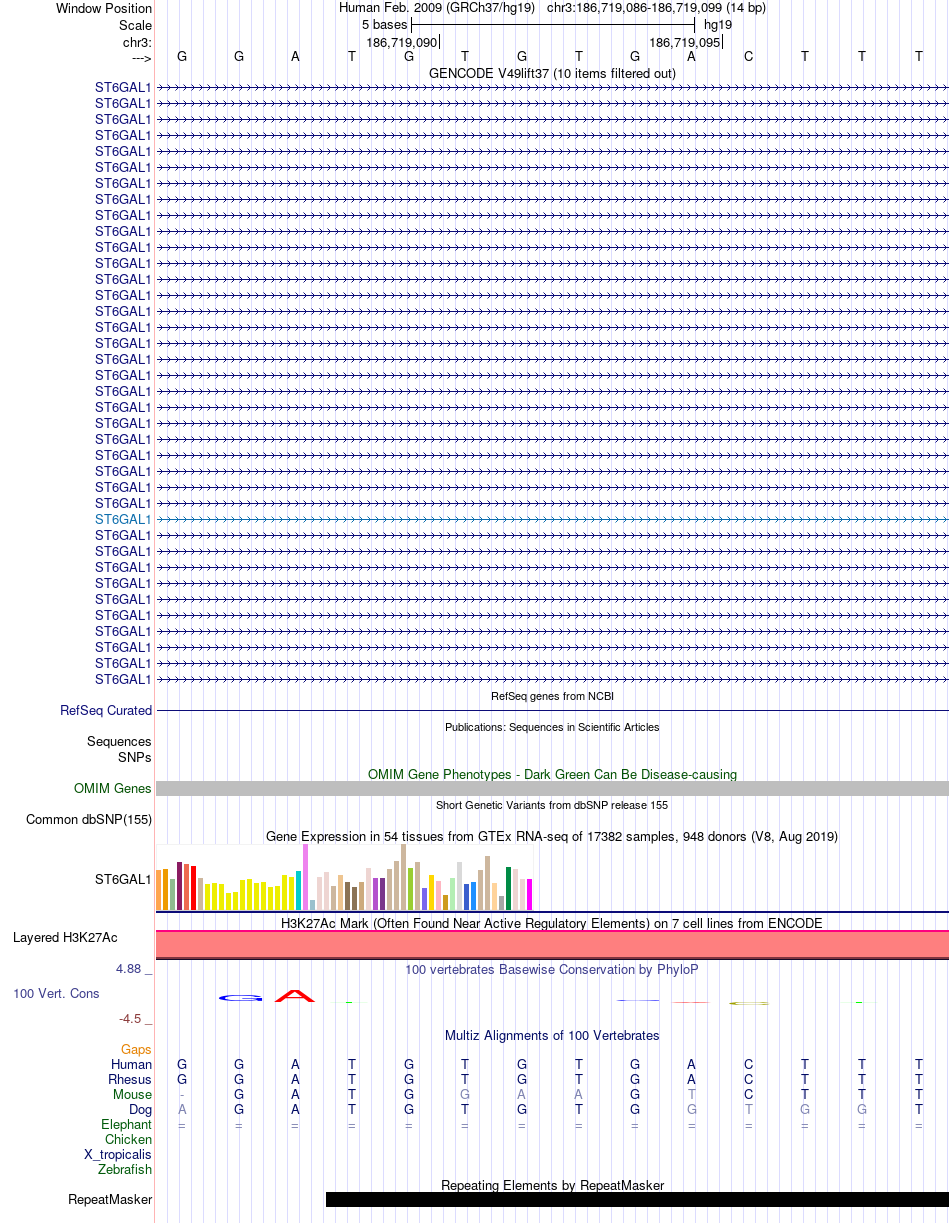
Task: Open the OMIM Gene Phenotypes track title
Action: point(552,774)
